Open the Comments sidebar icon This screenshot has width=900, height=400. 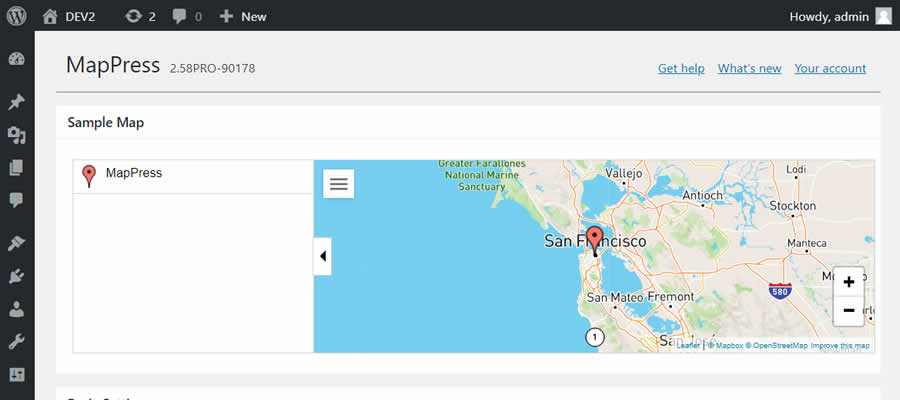point(17,200)
